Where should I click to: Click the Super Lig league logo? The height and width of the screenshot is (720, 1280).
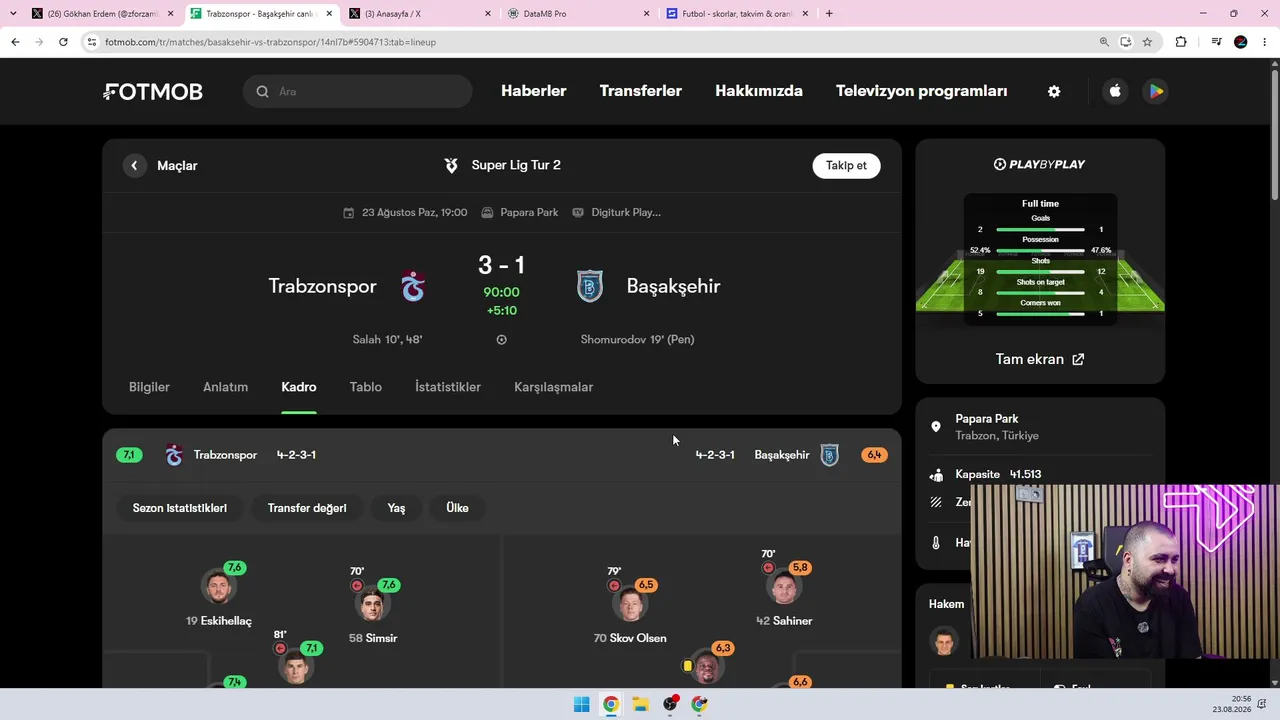pyautogui.click(x=452, y=165)
